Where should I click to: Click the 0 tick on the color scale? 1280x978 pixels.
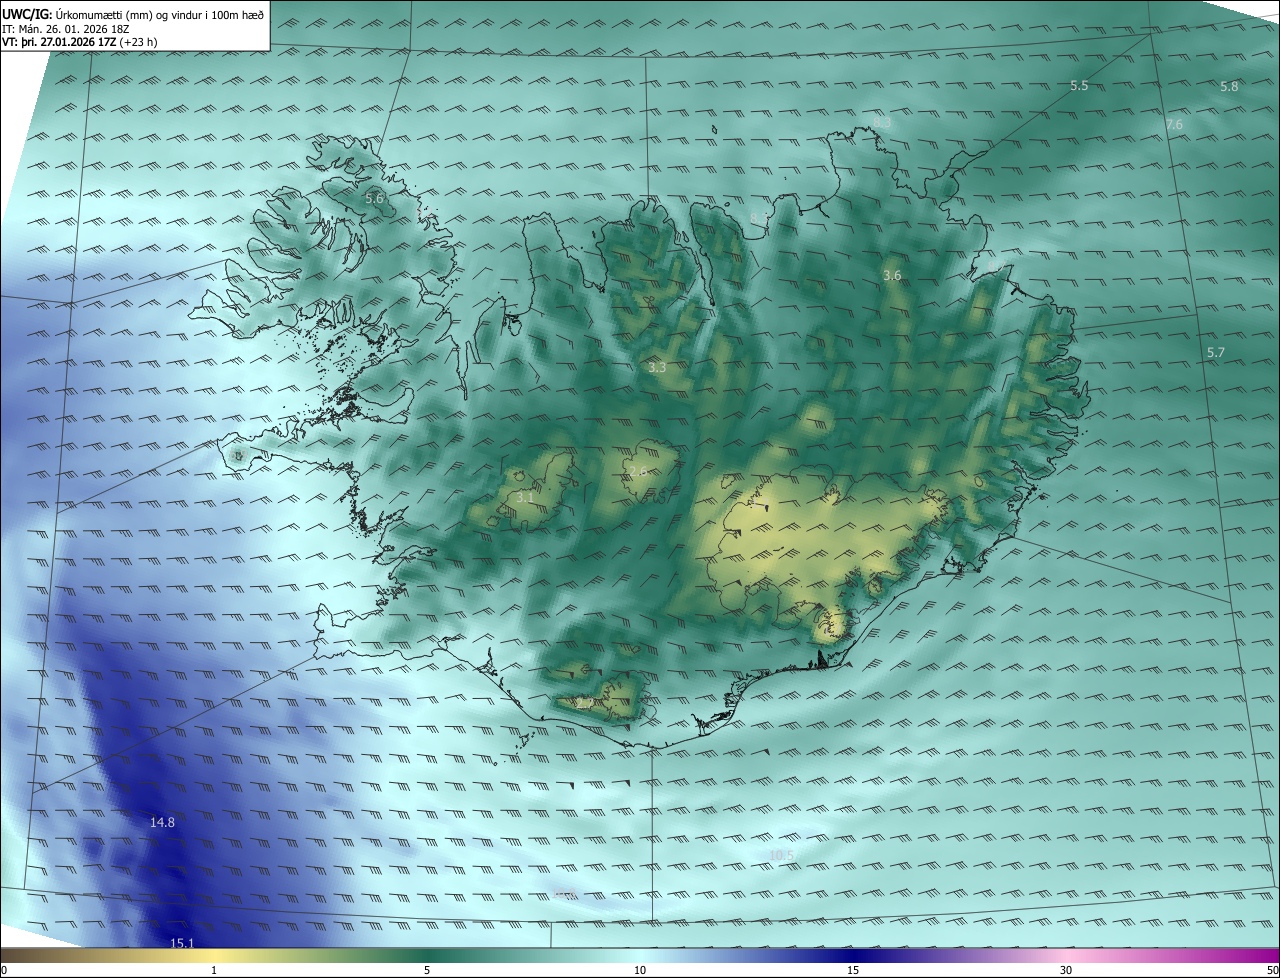[x=4, y=970]
